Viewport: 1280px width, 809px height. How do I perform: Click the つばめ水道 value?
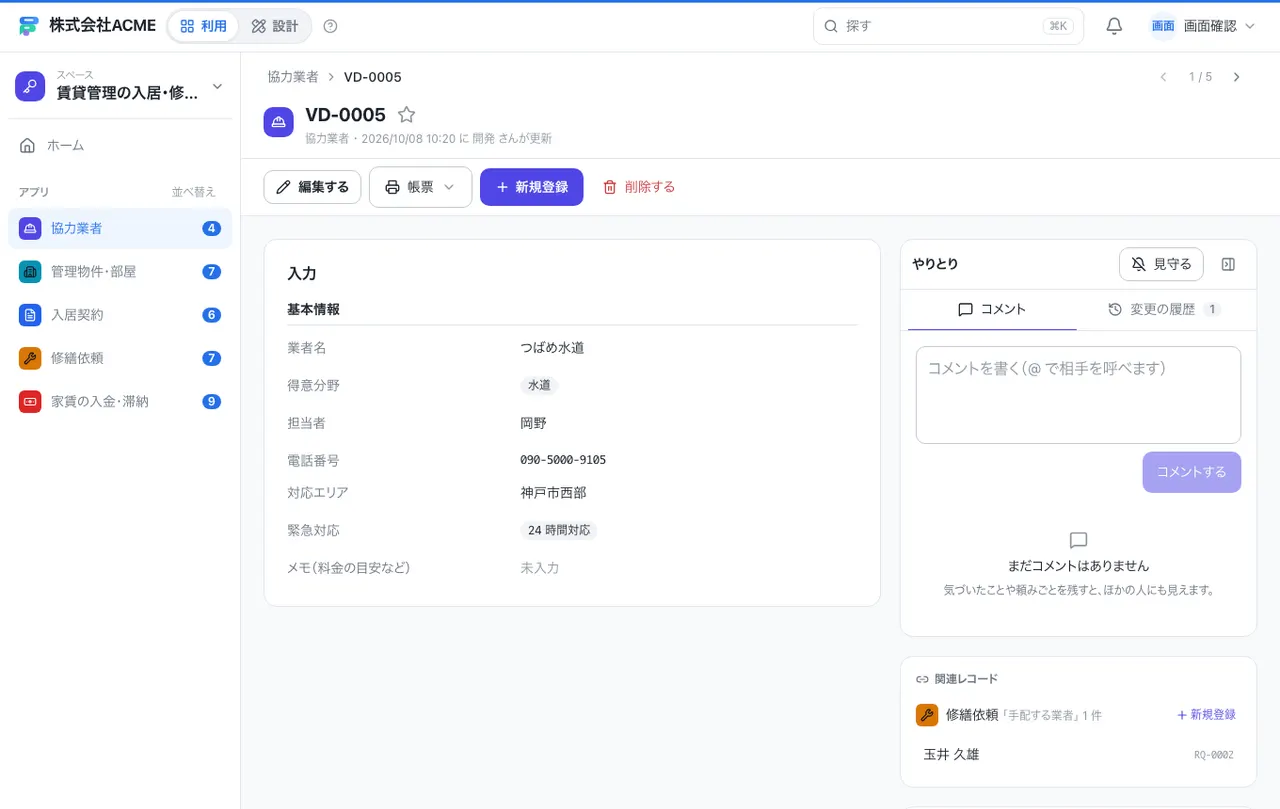click(x=552, y=348)
